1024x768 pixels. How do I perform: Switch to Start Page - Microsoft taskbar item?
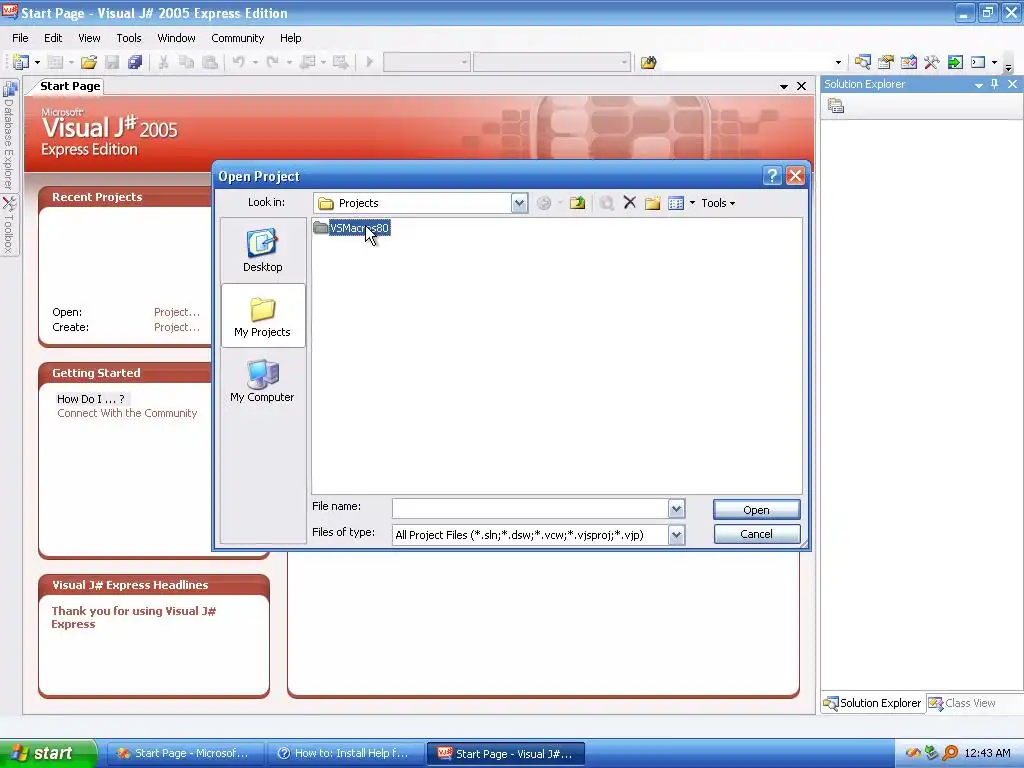click(x=185, y=753)
